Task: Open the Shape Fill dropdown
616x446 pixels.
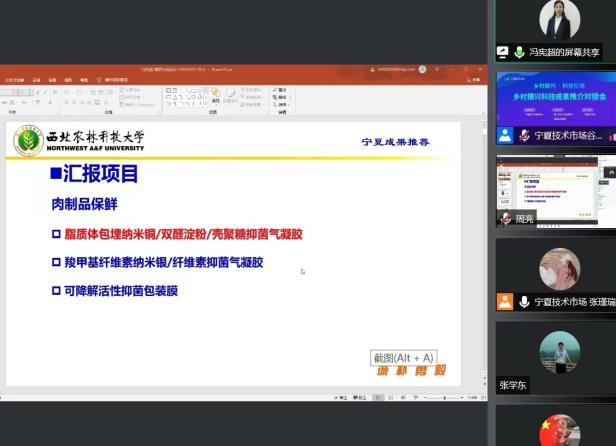Action: coord(251,90)
